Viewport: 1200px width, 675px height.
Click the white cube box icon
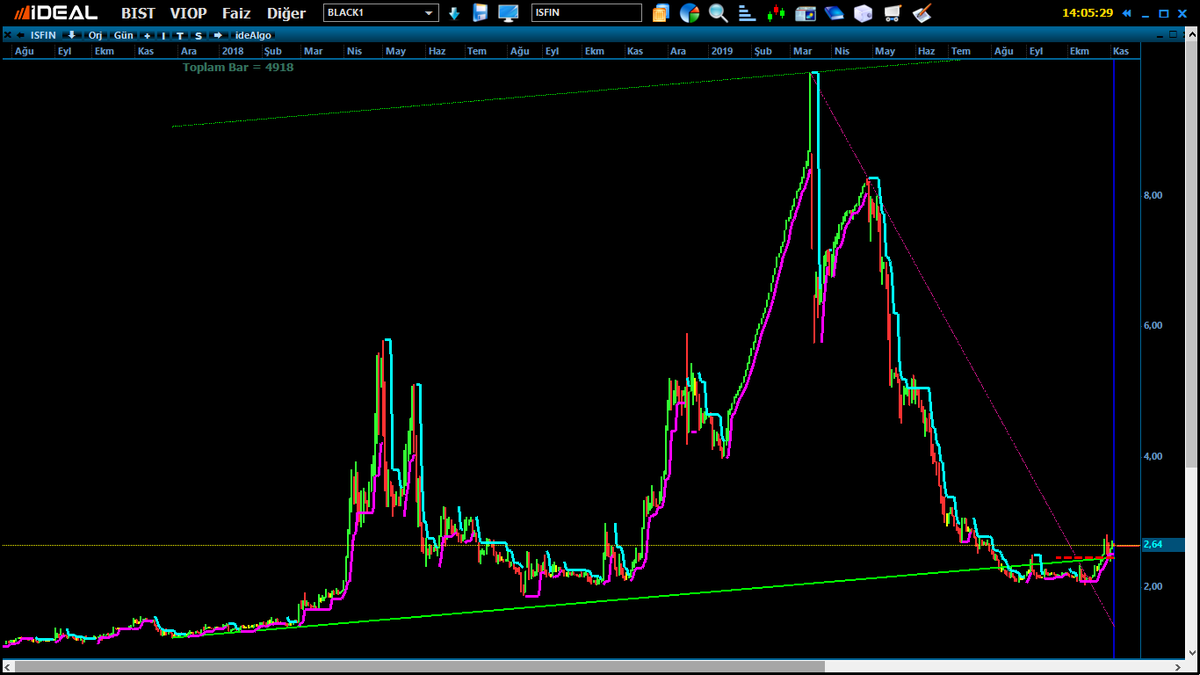[864, 13]
